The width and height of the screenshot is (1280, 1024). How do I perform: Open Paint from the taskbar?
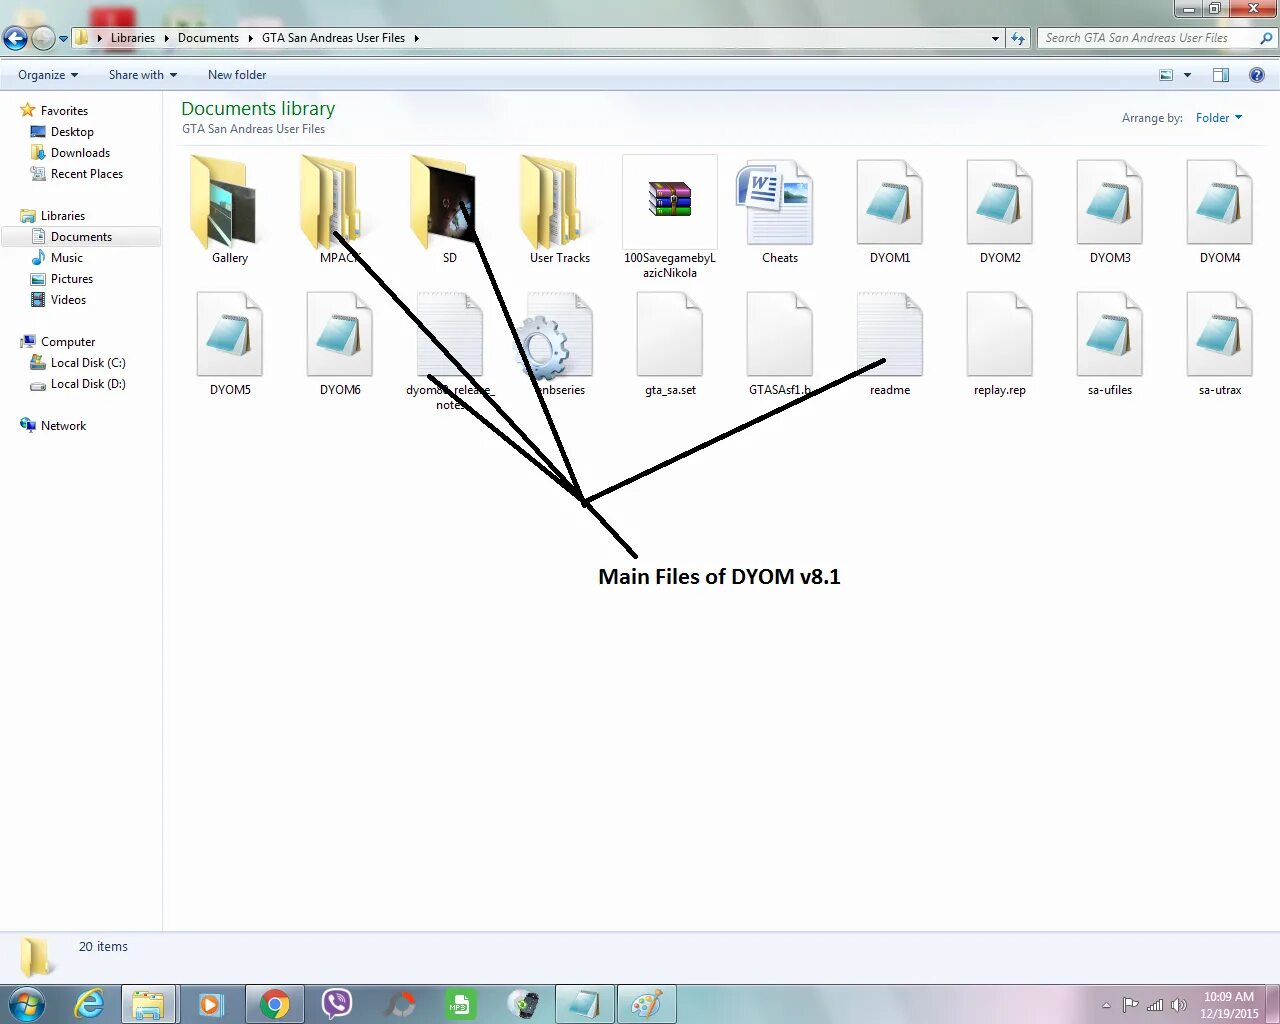coord(646,1003)
